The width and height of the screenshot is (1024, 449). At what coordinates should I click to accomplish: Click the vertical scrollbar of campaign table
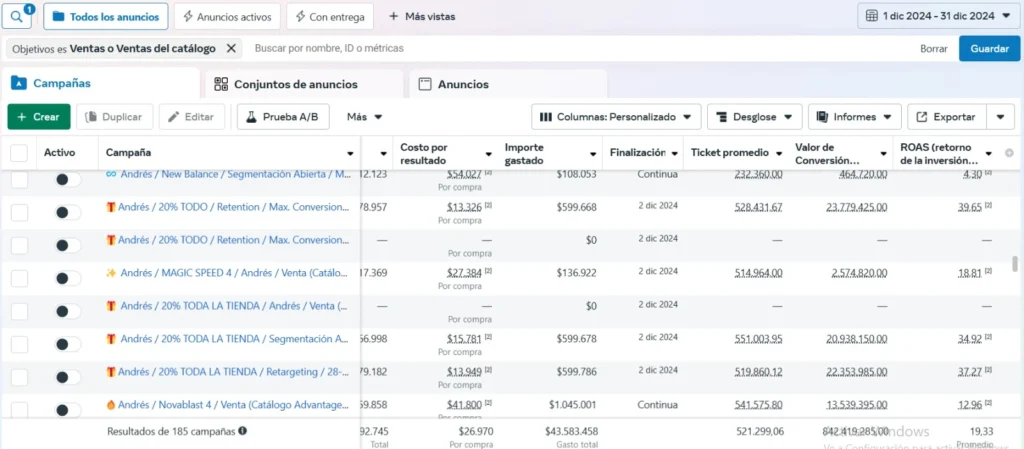tap(1017, 262)
